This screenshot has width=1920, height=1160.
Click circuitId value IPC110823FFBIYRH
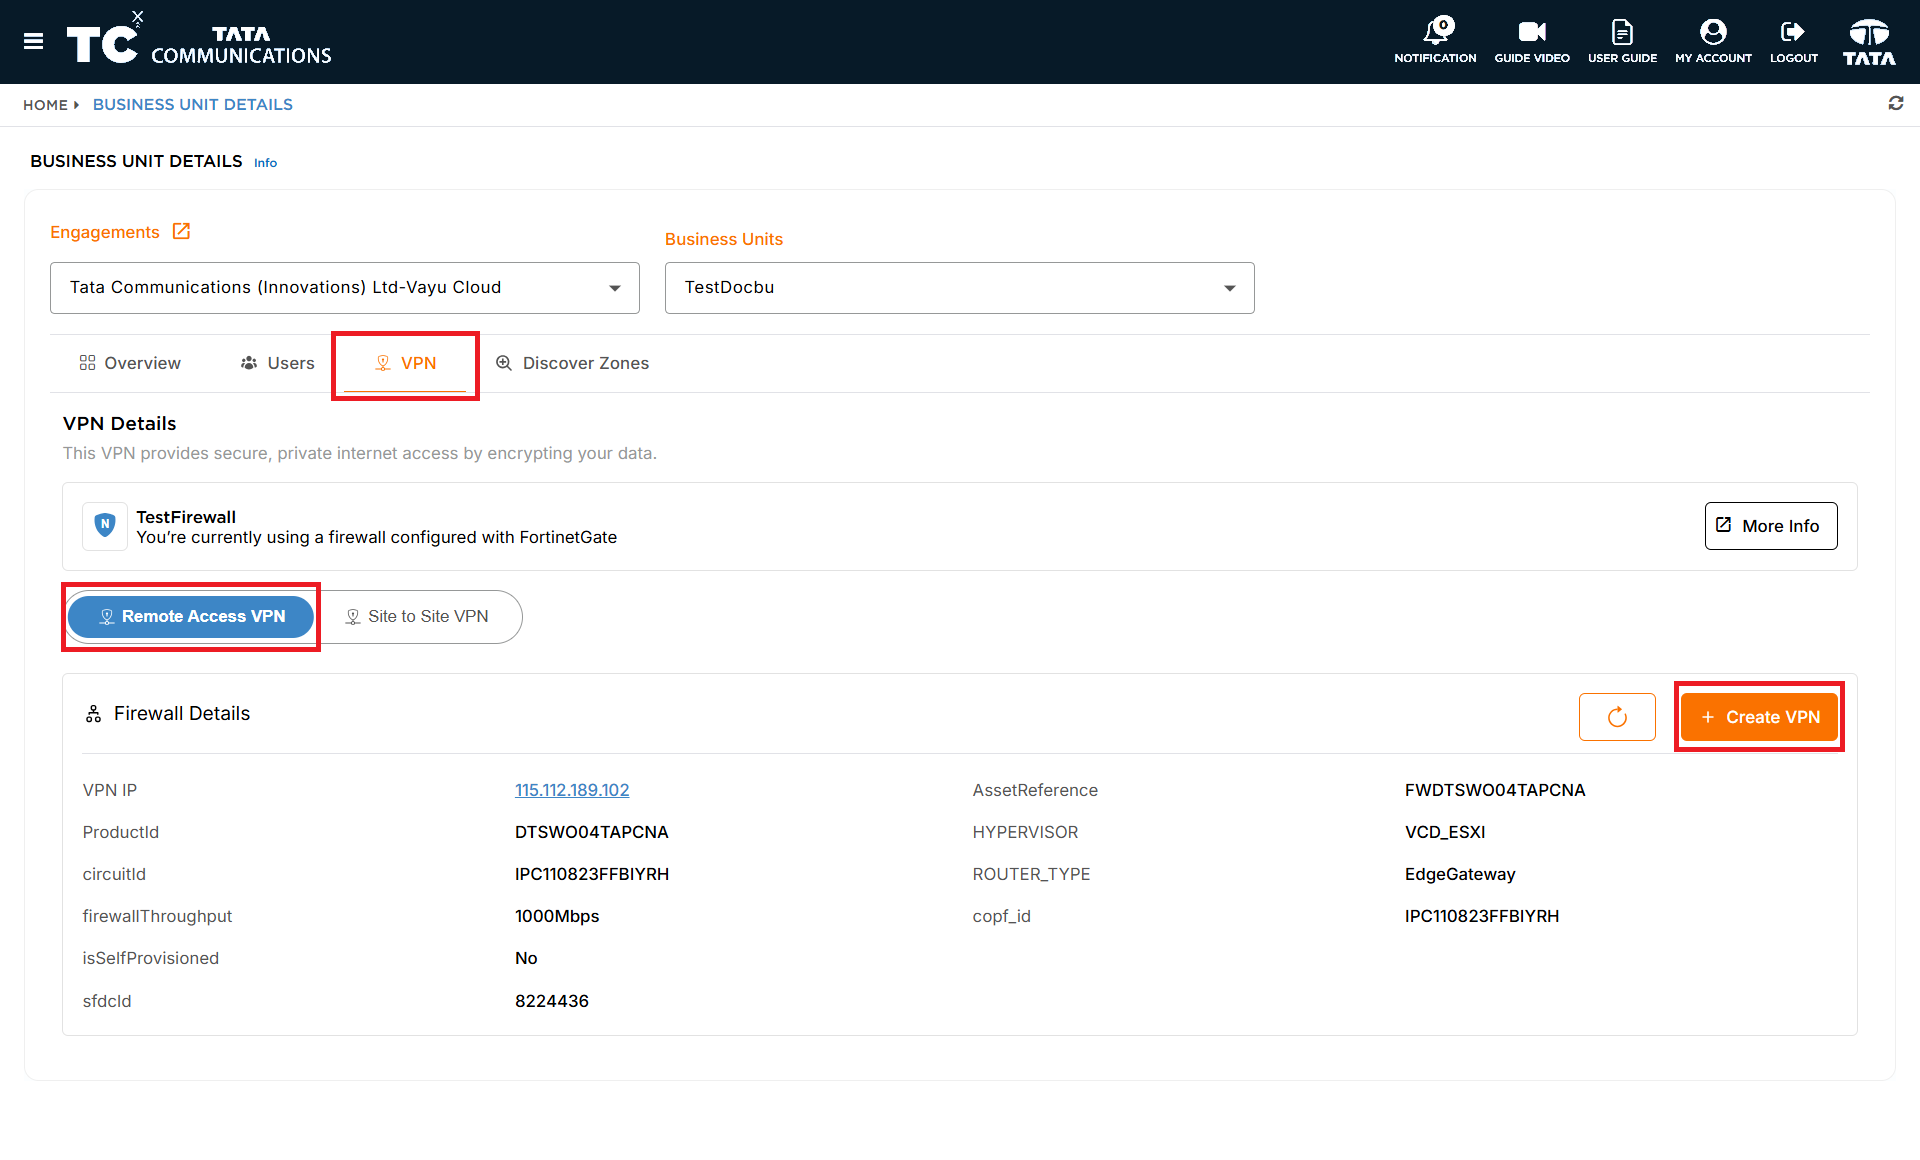tap(592, 874)
